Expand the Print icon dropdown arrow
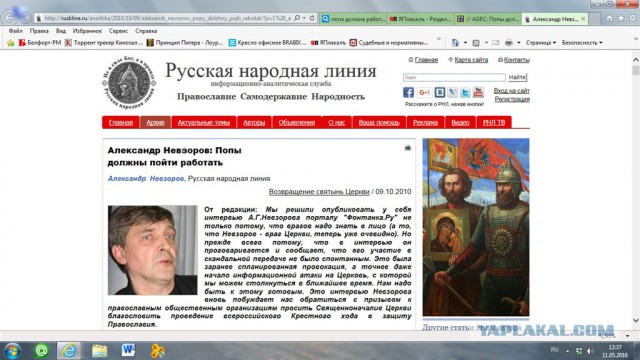The height and width of the screenshot is (360, 640). tap(519, 42)
